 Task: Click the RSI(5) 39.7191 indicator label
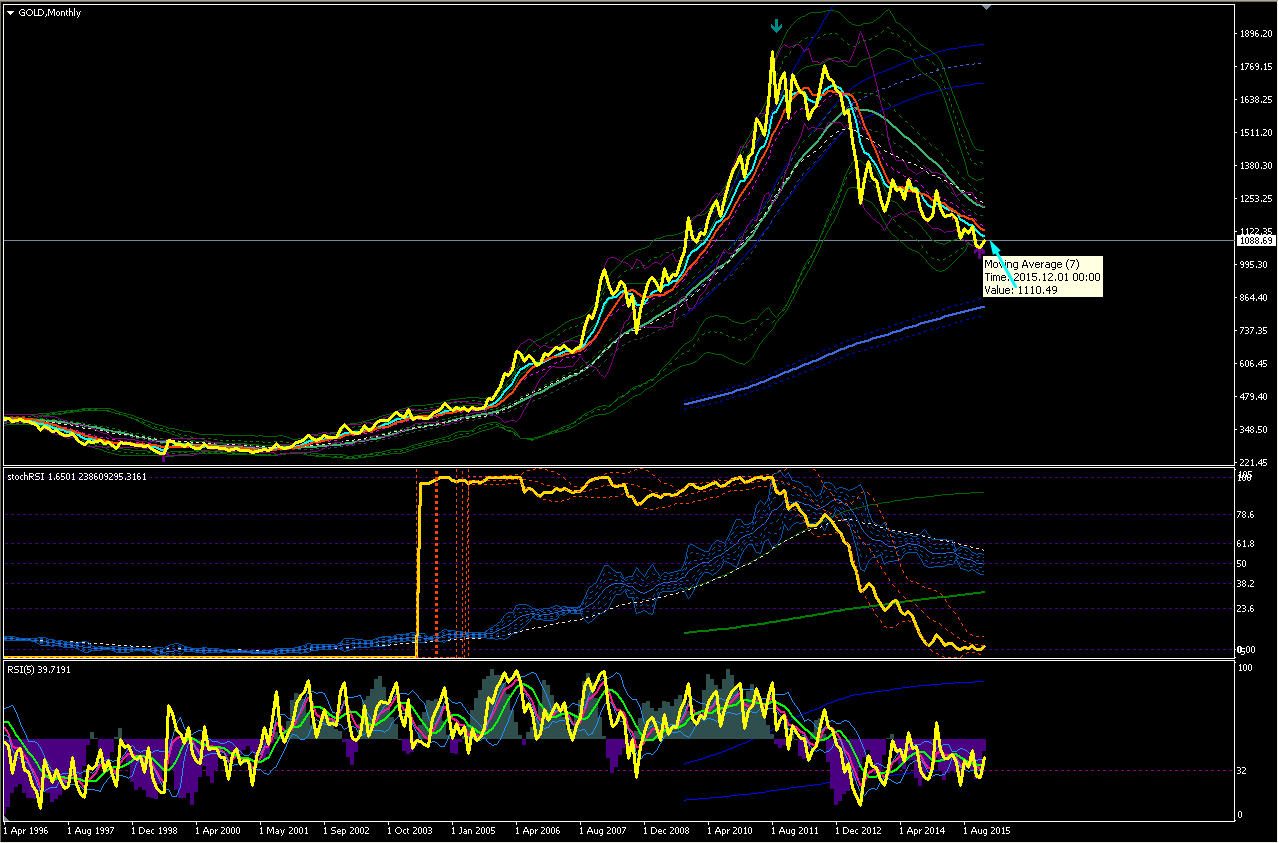coord(39,669)
